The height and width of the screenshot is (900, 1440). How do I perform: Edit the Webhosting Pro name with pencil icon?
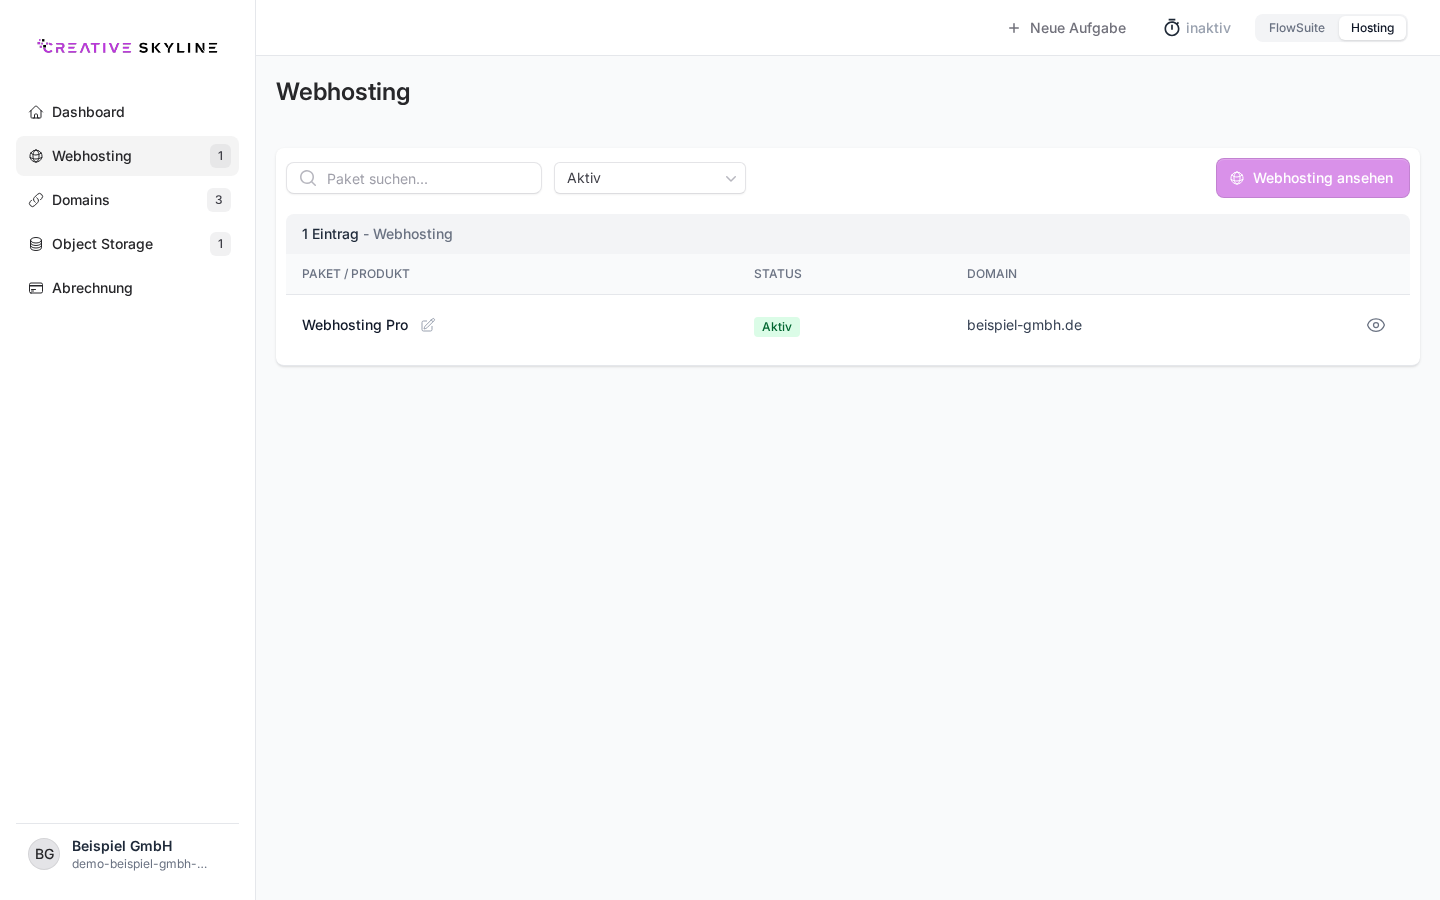point(428,325)
